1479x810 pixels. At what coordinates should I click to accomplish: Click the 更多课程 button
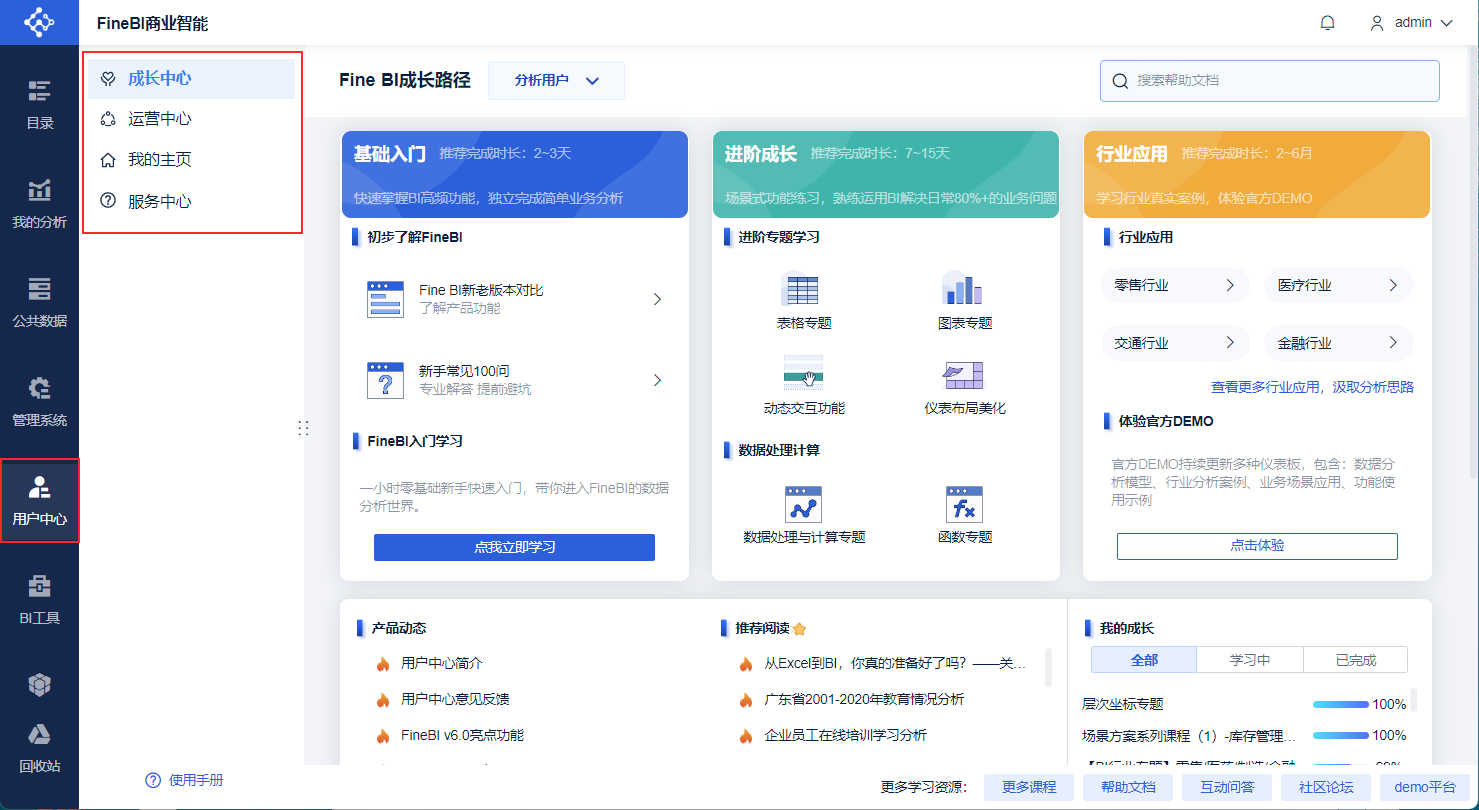click(1029, 787)
